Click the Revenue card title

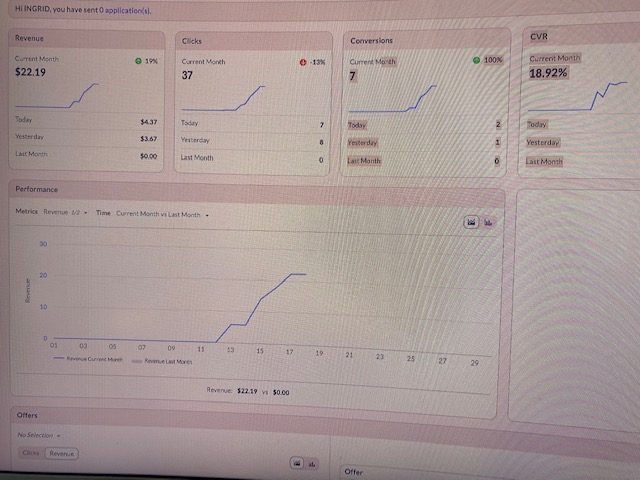click(x=29, y=38)
